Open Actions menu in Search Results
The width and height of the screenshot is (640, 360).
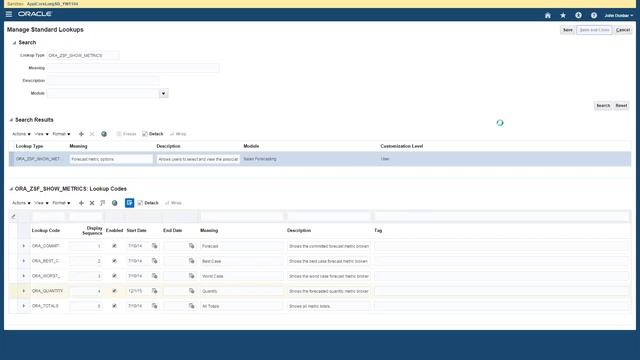pyautogui.click(x=21, y=134)
